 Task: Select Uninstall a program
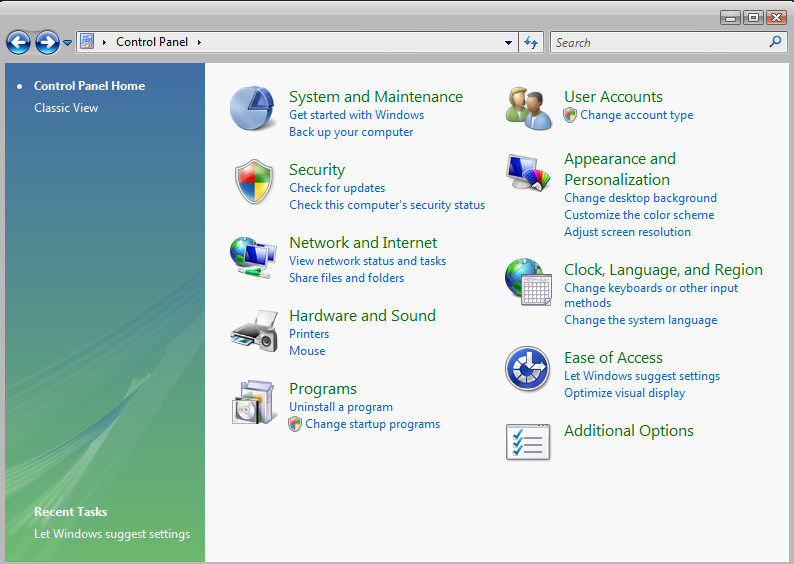[x=341, y=407]
